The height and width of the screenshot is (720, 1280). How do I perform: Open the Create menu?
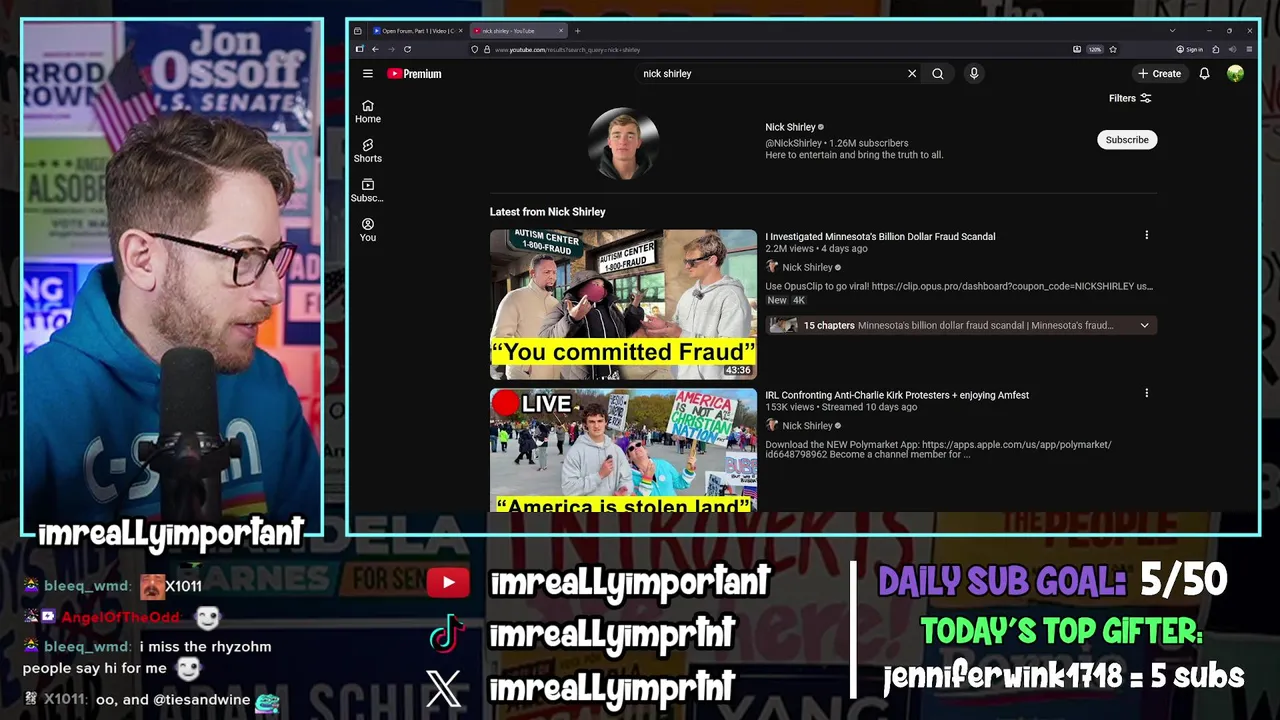[x=1160, y=74]
